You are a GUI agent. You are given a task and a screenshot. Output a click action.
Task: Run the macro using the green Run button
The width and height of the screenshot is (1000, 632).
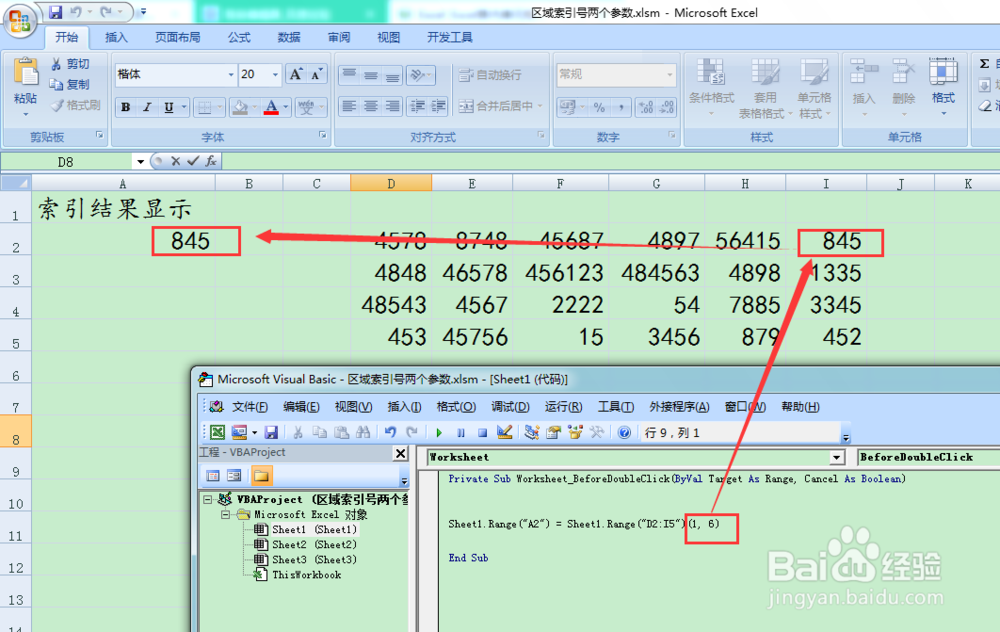440,433
